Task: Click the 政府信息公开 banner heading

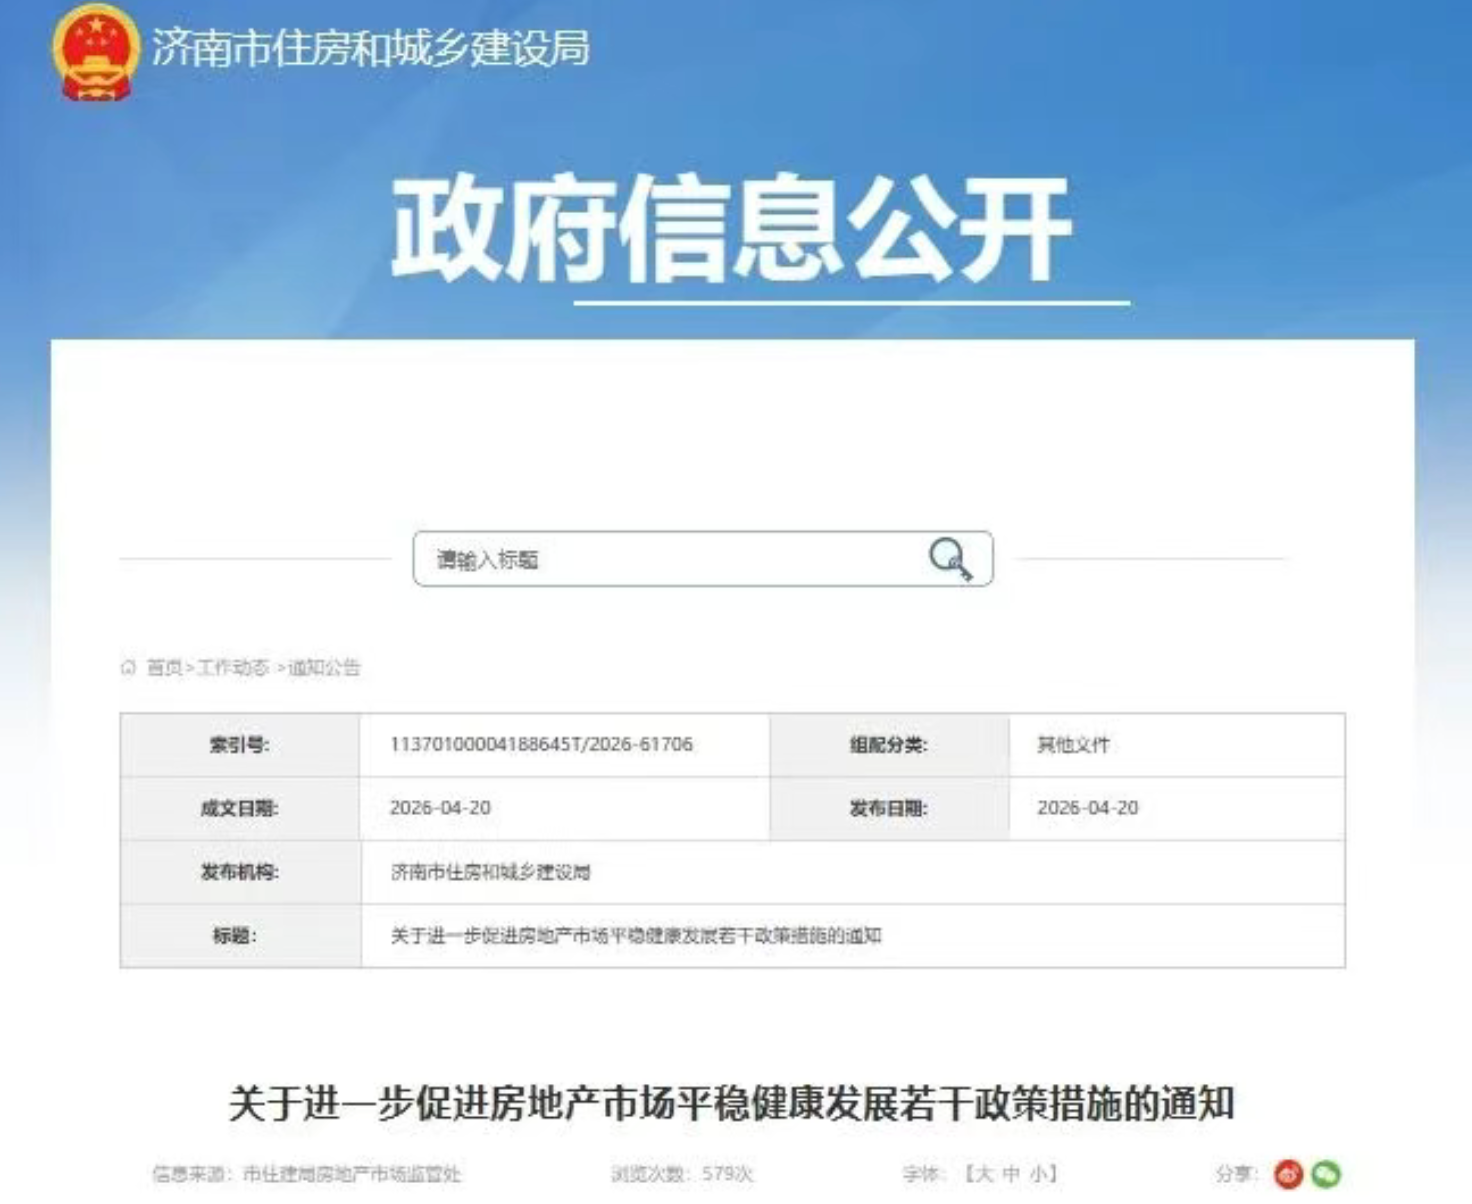Action: (x=731, y=228)
